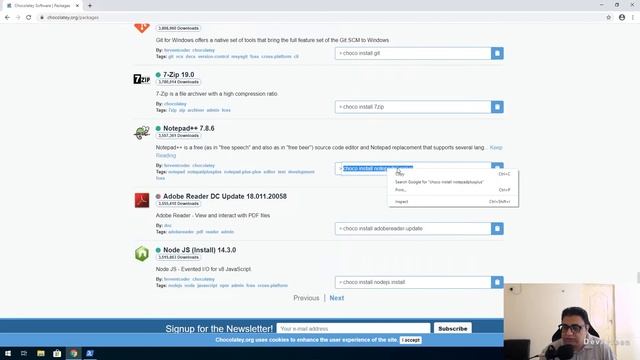640x360 pixels.
Task: Open the Notepad++ 7.8.6 package page
Action: click(x=189, y=128)
